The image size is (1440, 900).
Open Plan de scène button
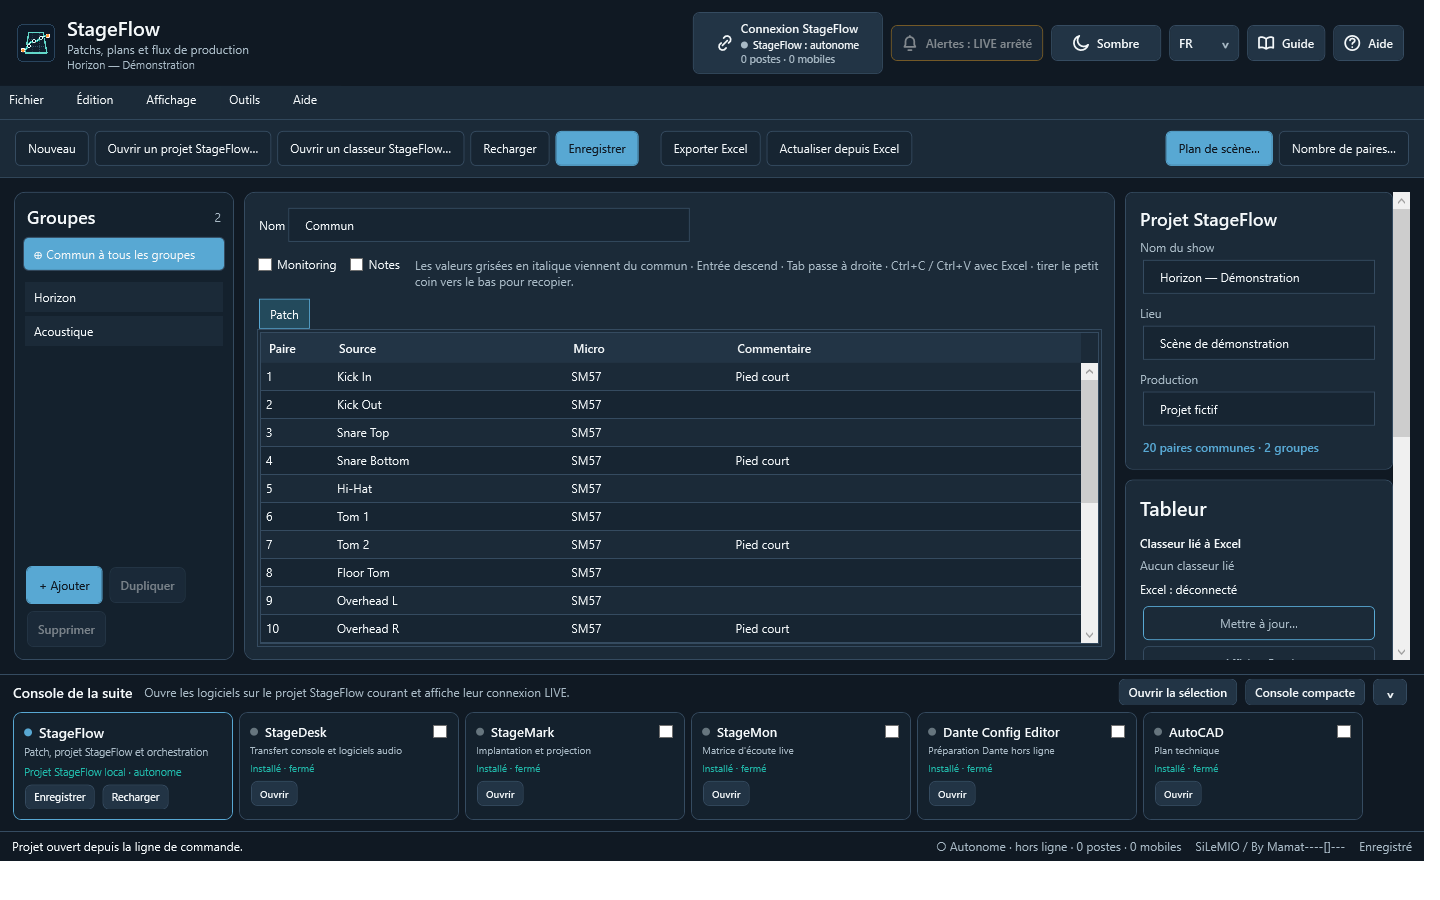[1219, 149]
